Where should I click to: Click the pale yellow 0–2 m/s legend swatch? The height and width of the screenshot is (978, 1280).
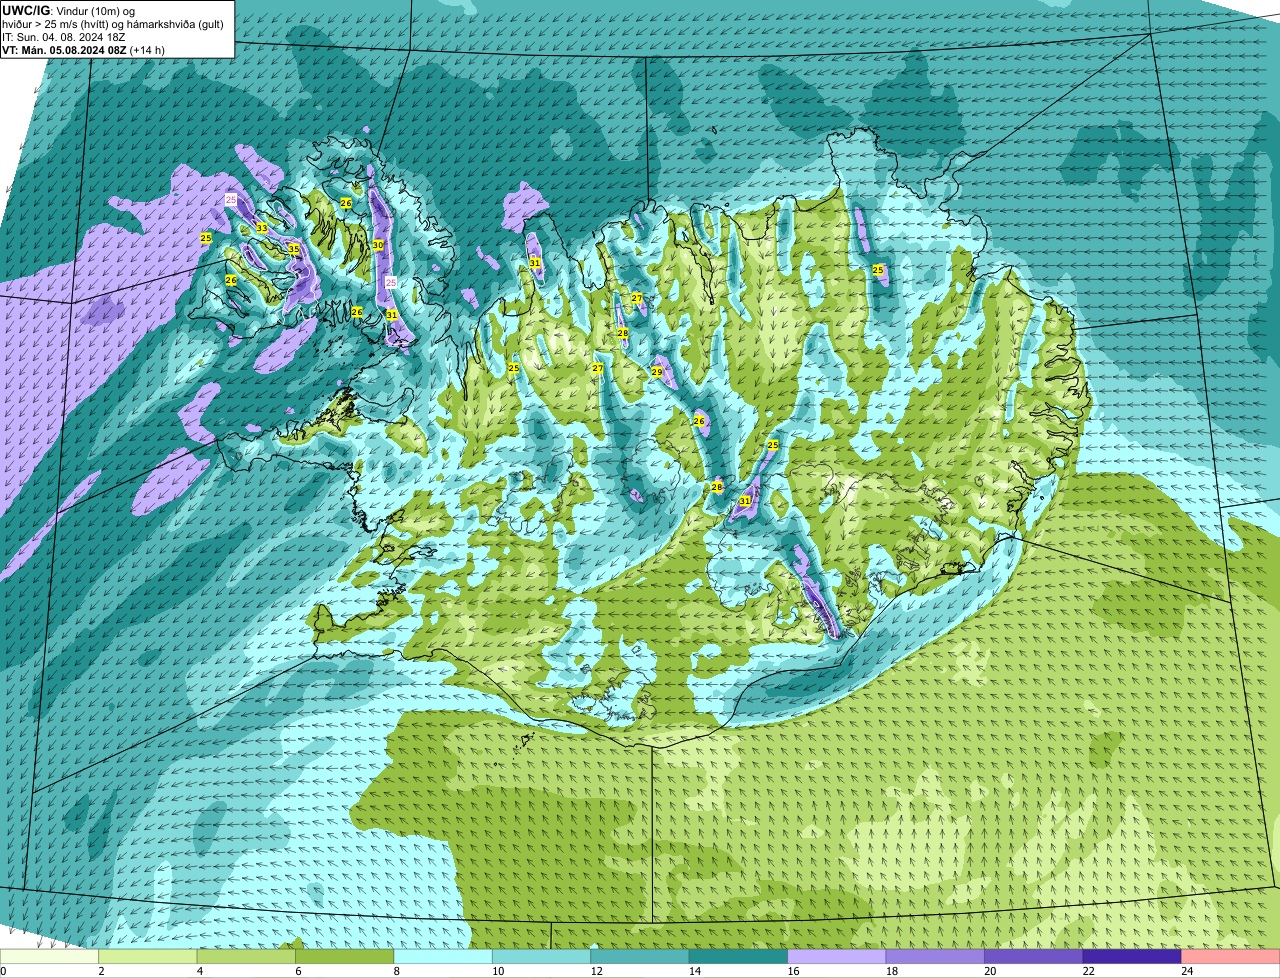point(50,957)
